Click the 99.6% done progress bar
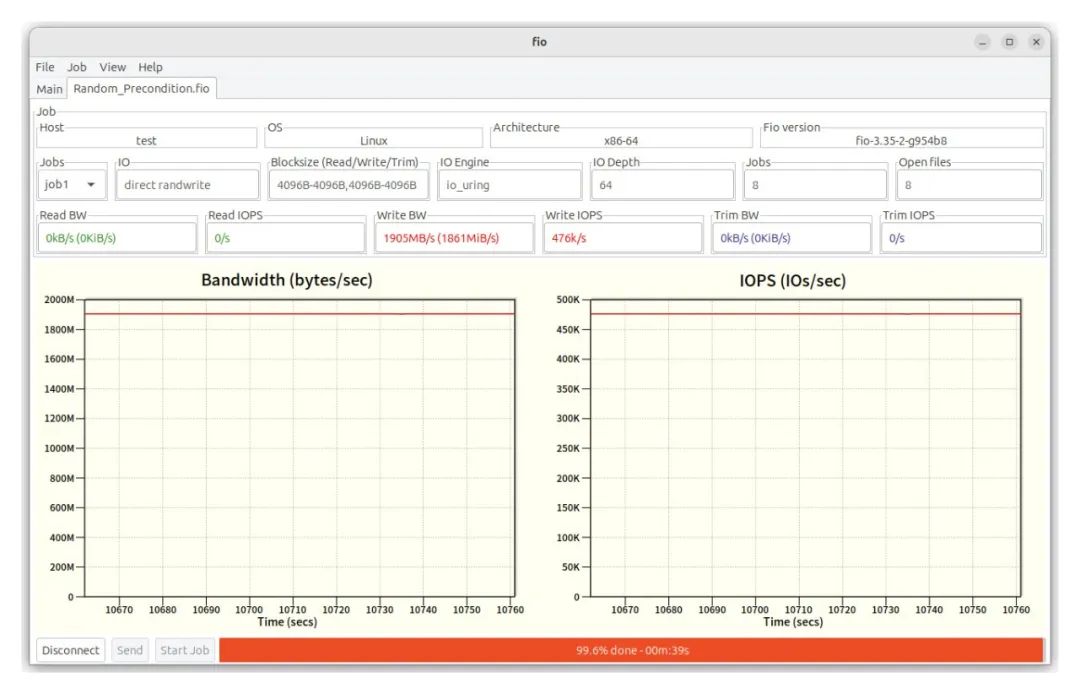1080x694 pixels. (x=632, y=650)
